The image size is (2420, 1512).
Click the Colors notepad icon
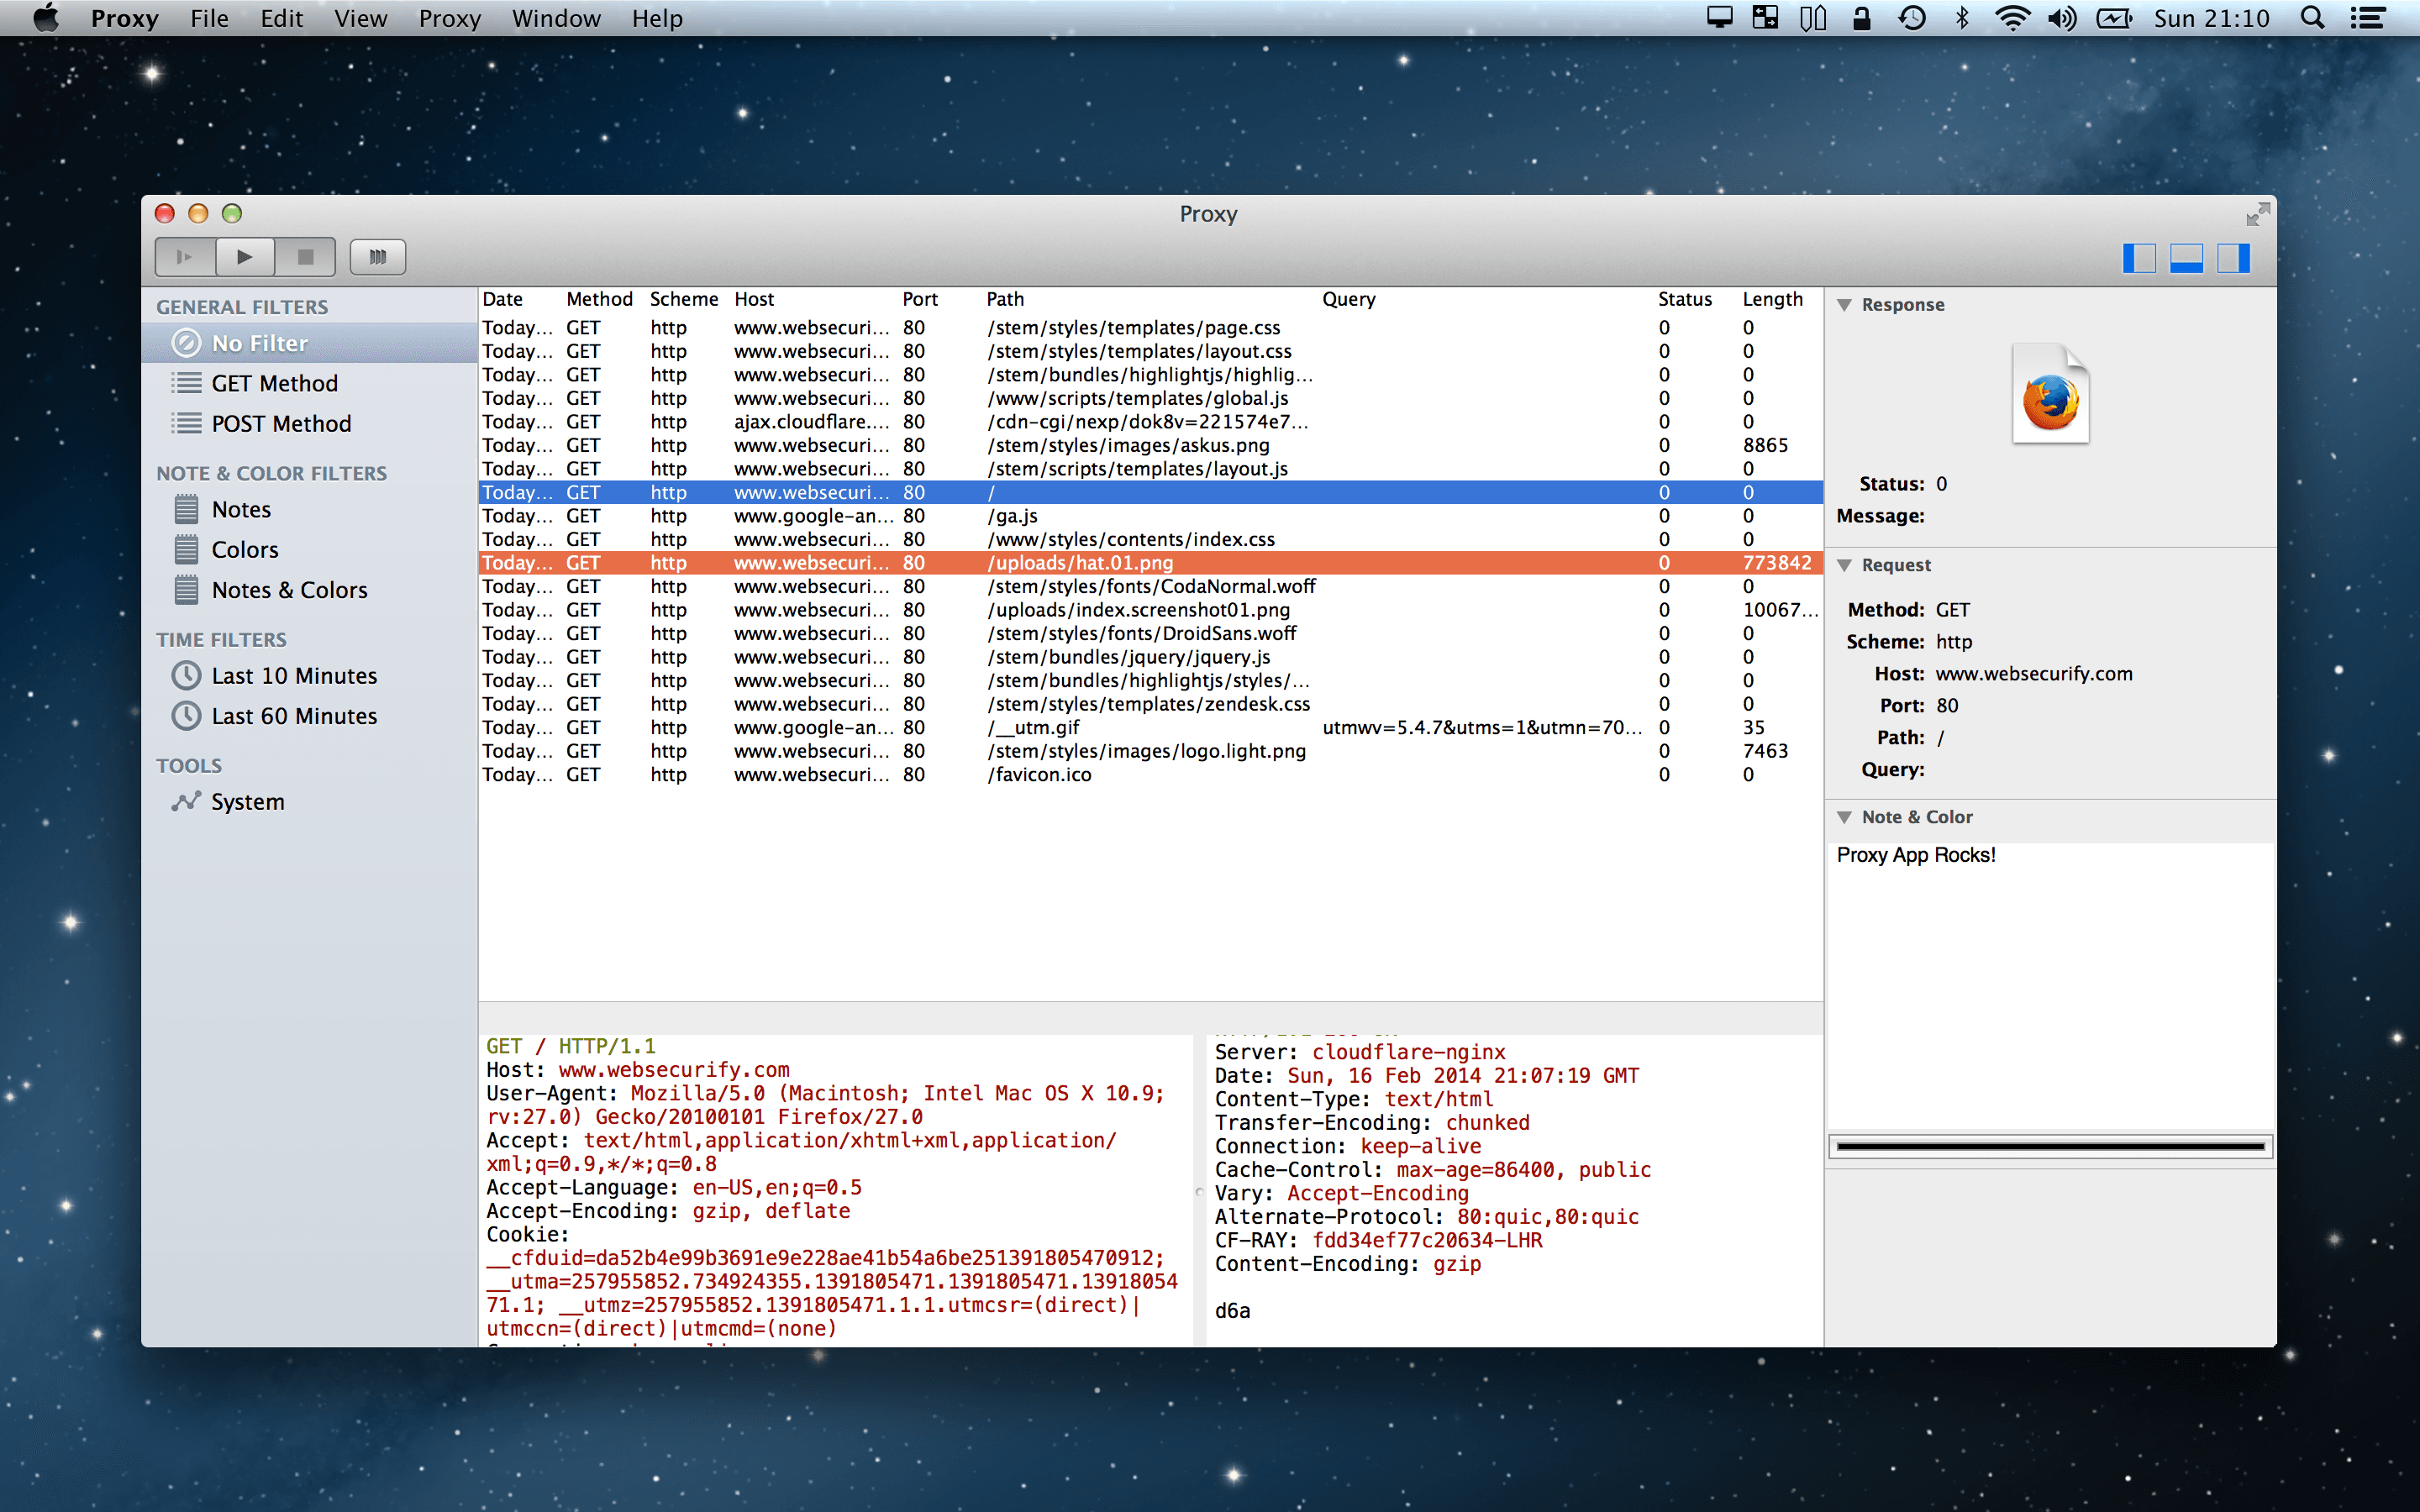pyautogui.click(x=186, y=549)
